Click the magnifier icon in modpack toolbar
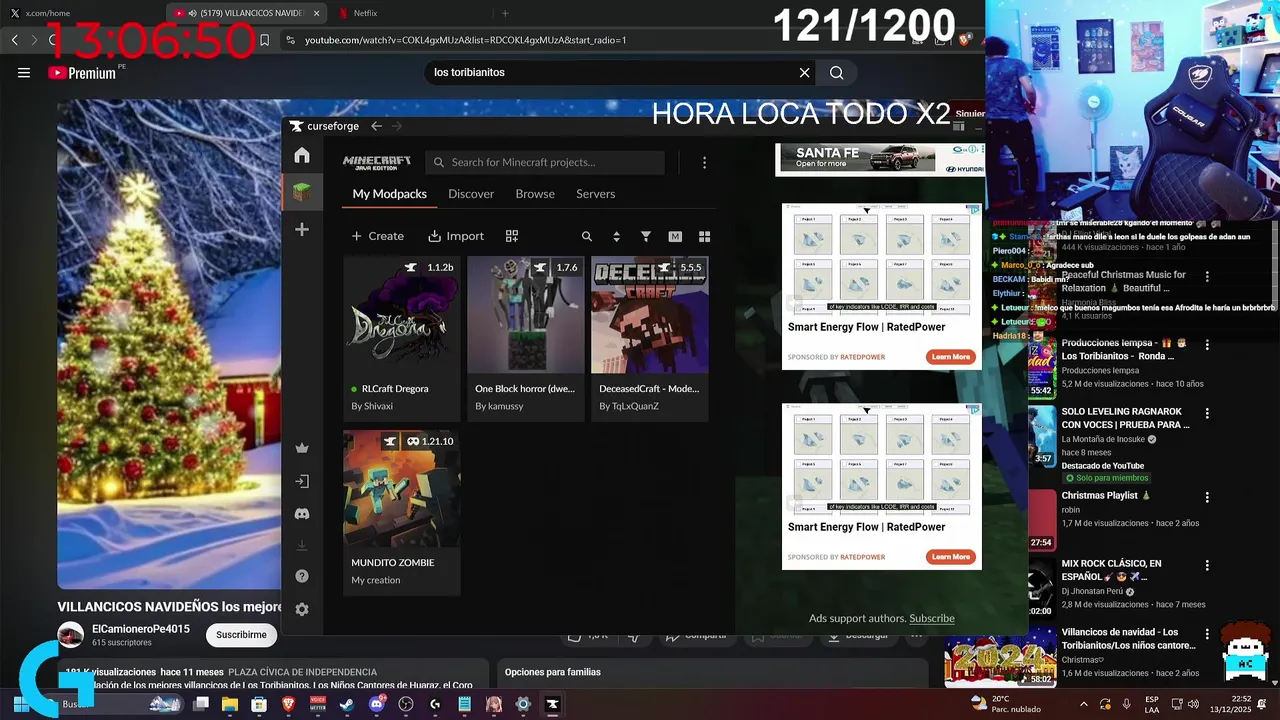Screen dimensions: 1280x720 587,236
